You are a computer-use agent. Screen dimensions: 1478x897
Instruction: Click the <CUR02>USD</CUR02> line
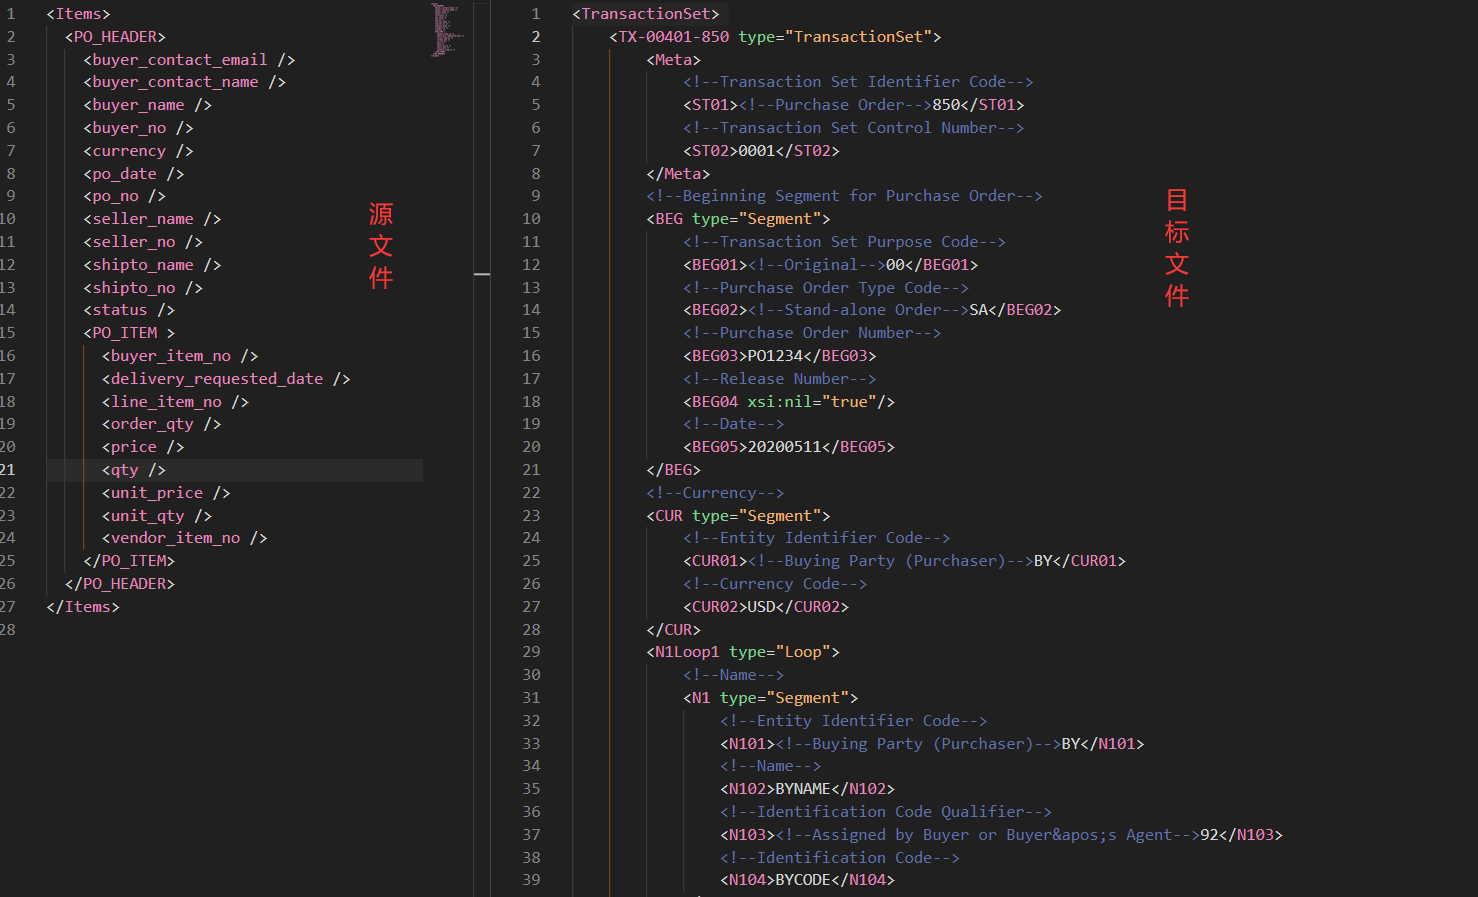click(766, 607)
